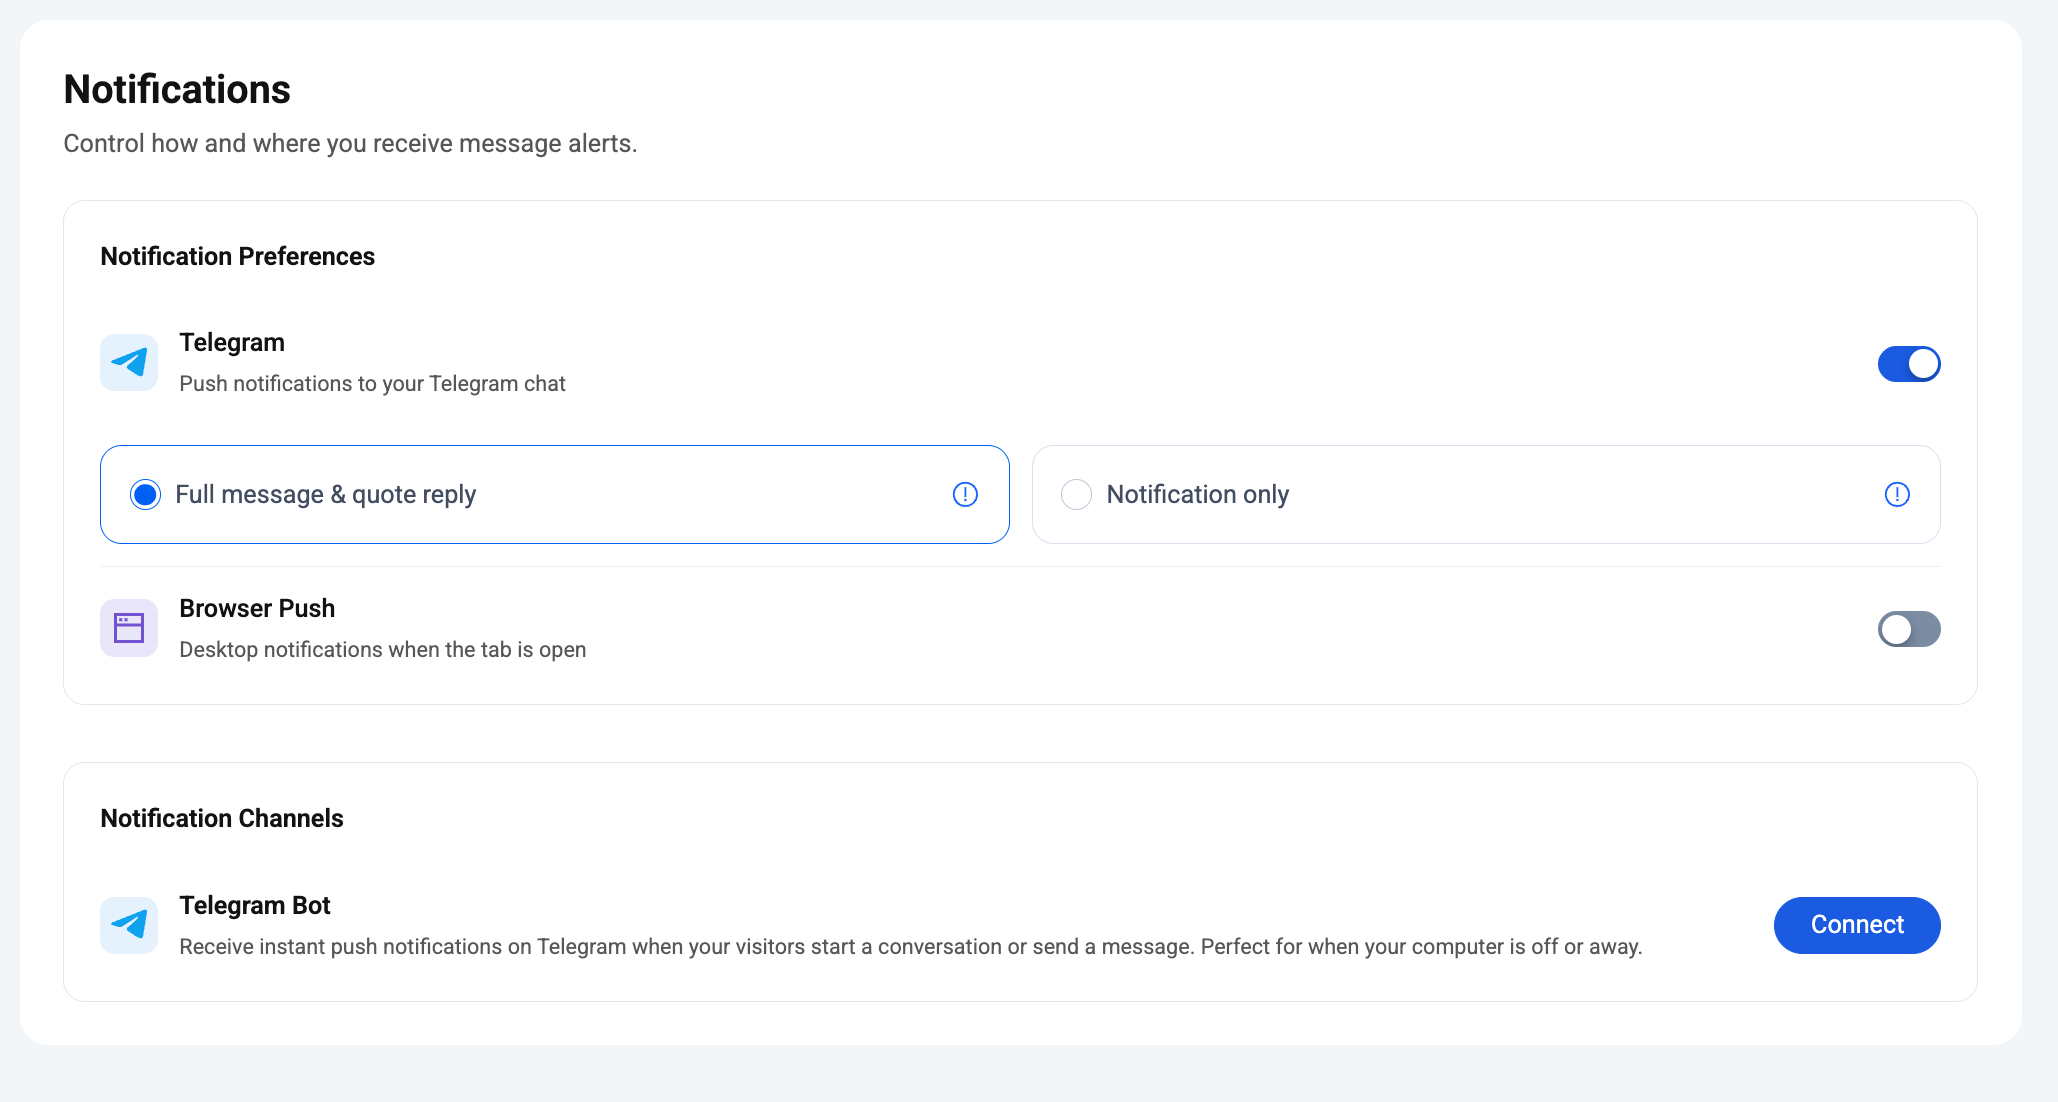The height and width of the screenshot is (1102, 2058).
Task: Click the Telegram Bot paper-plane icon
Action: 129,925
